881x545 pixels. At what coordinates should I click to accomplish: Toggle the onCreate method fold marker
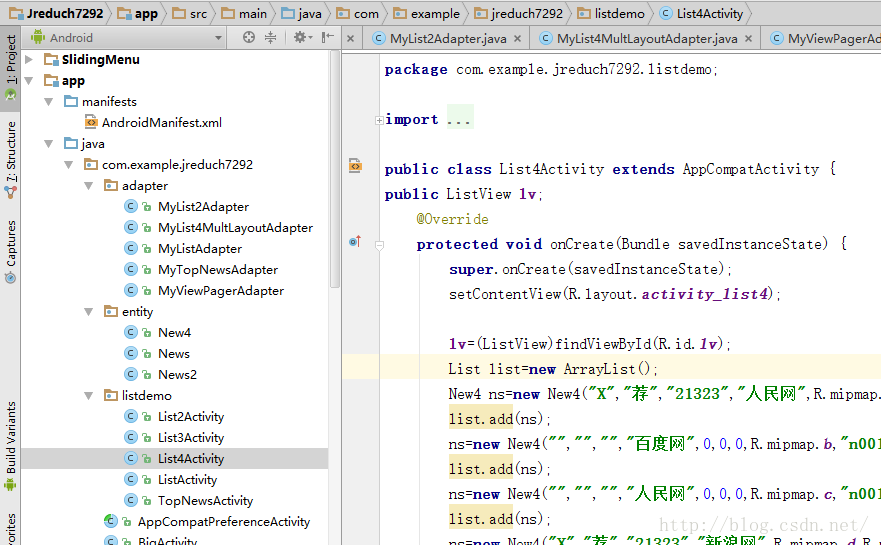[x=379, y=244]
